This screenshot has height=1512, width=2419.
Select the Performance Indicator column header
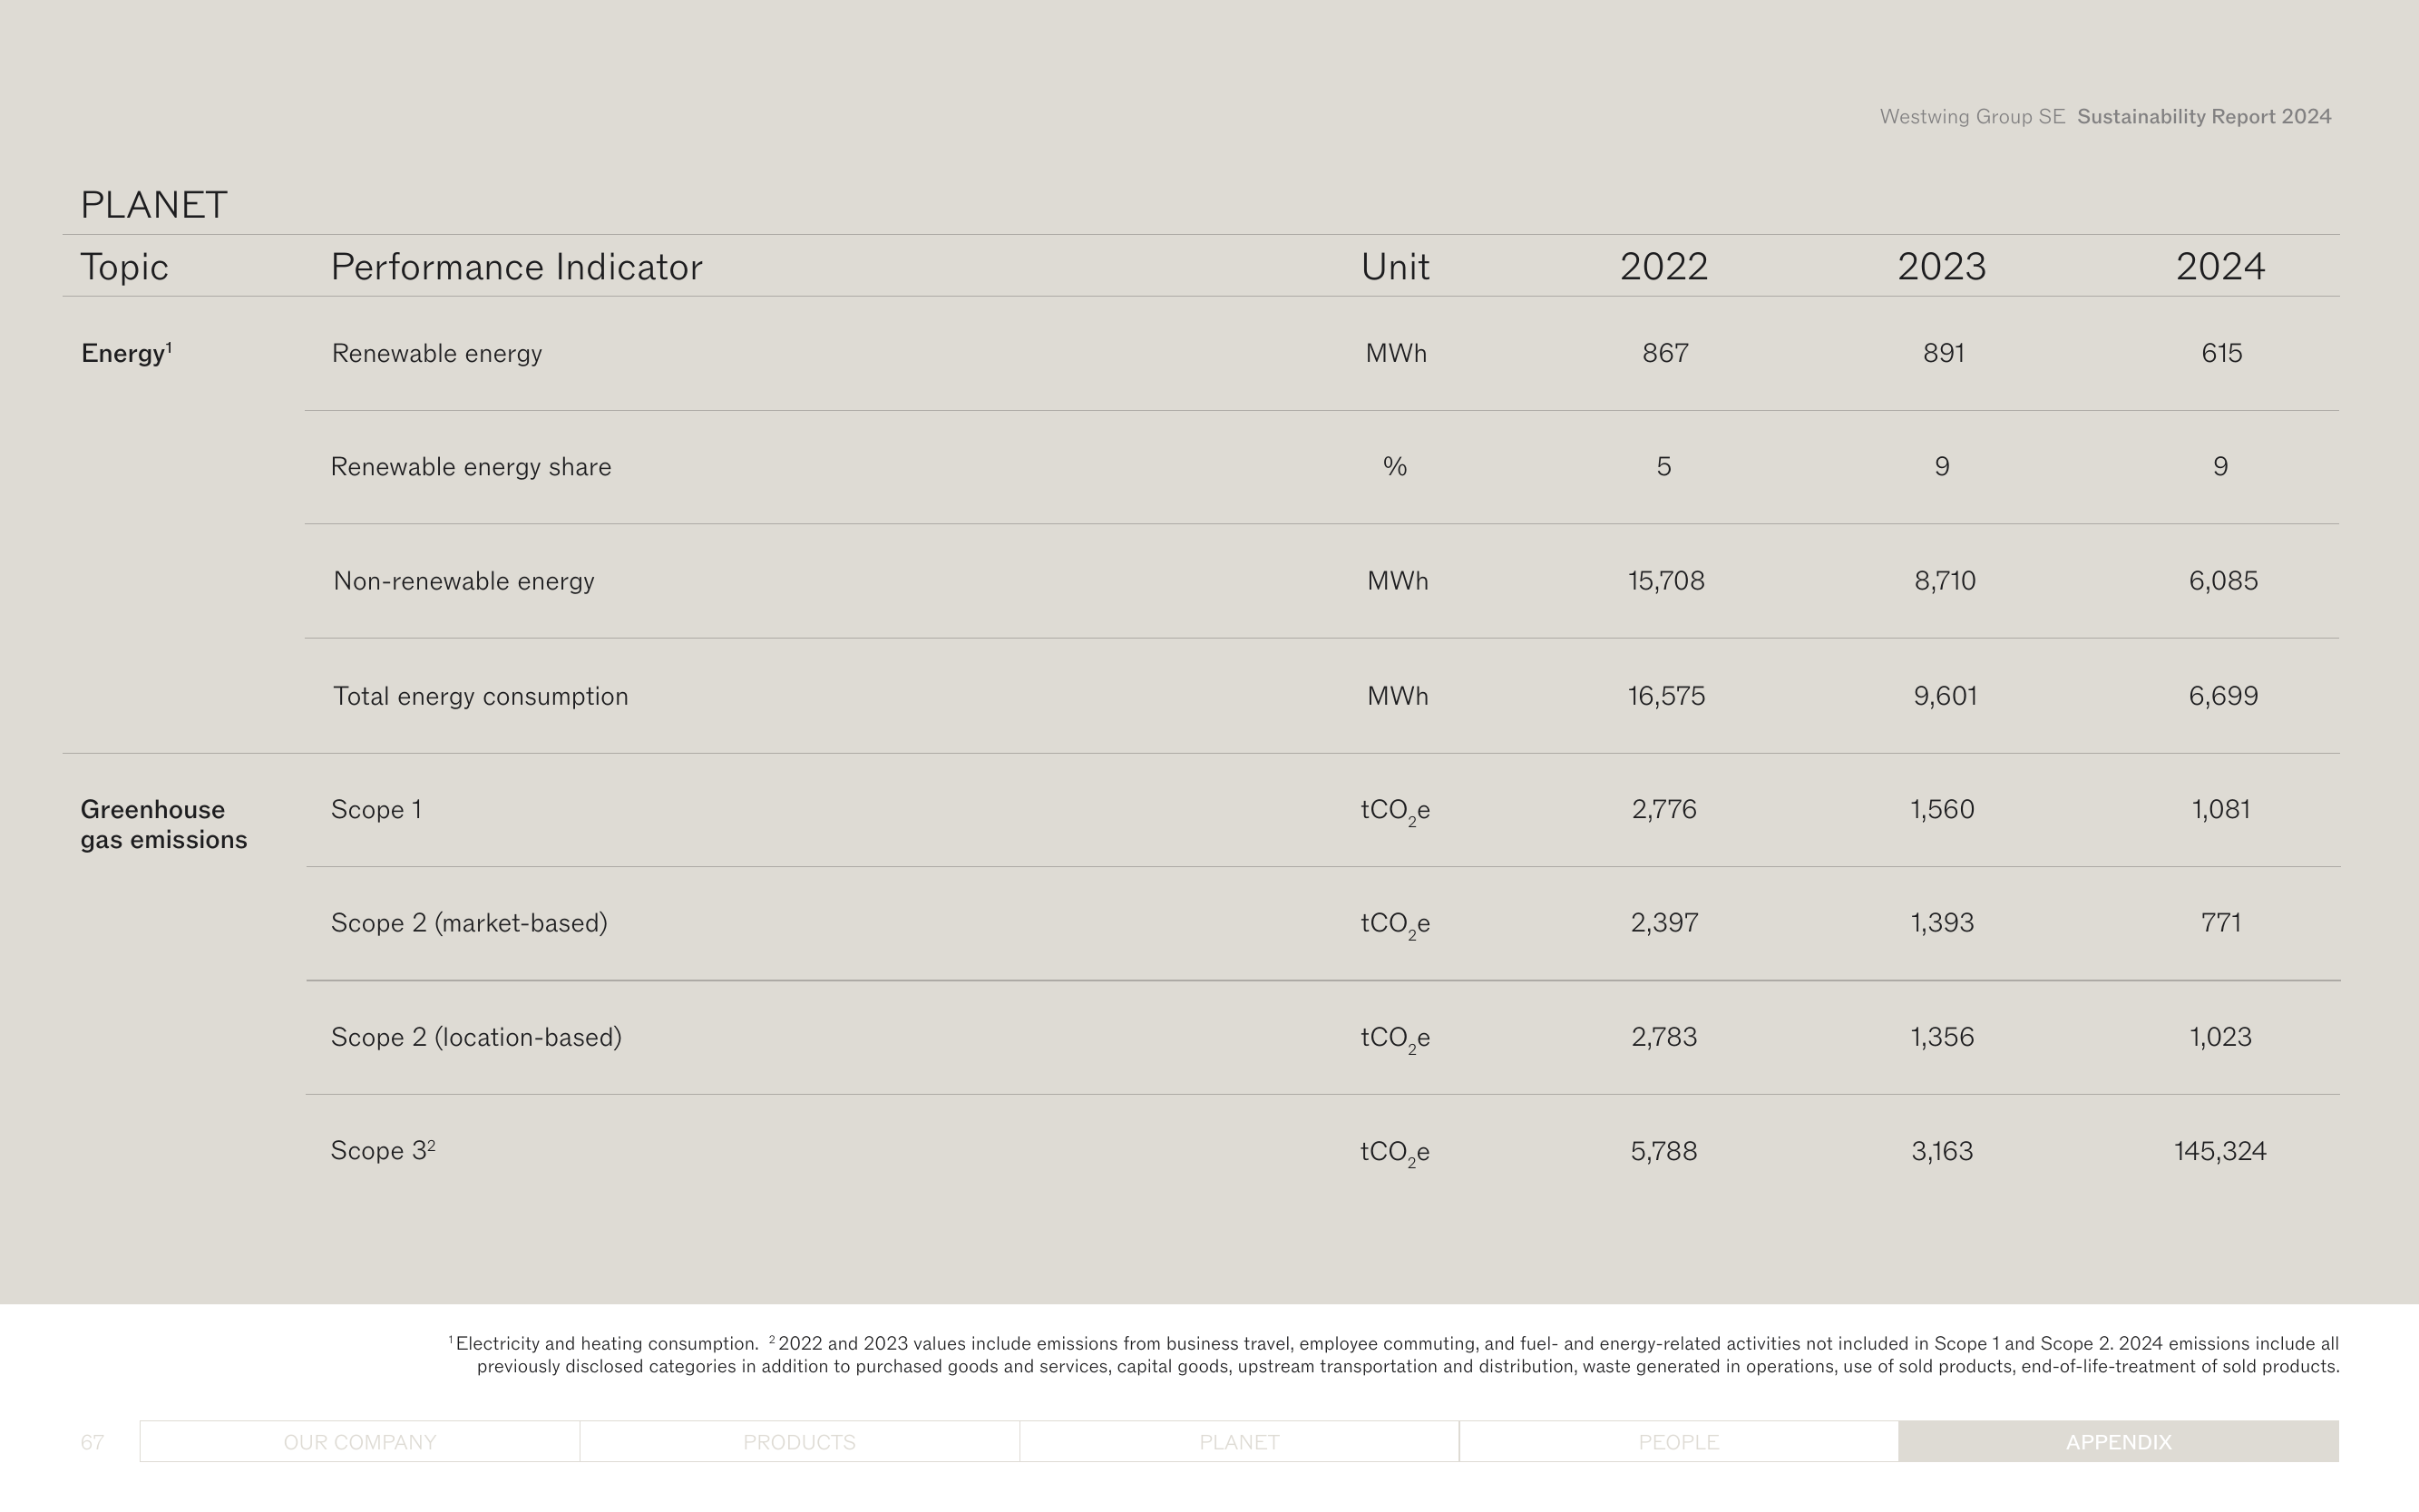[x=516, y=267]
